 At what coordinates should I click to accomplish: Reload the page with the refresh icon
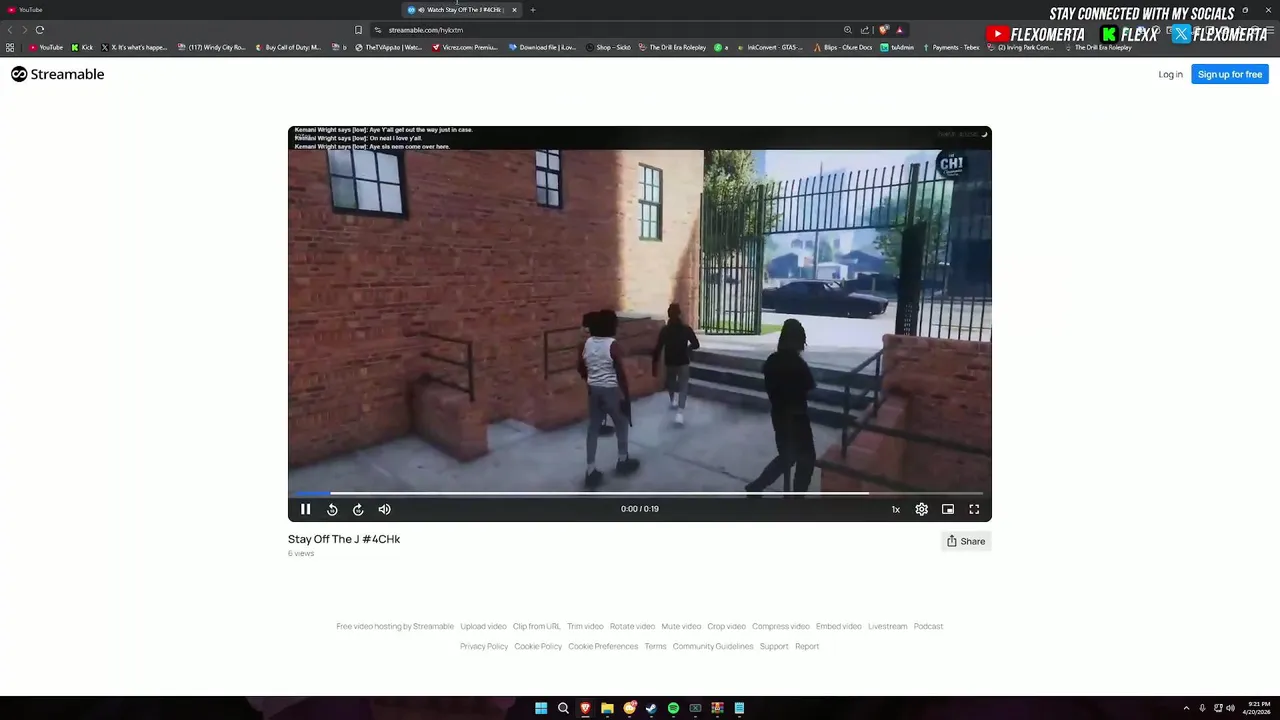tap(40, 30)
